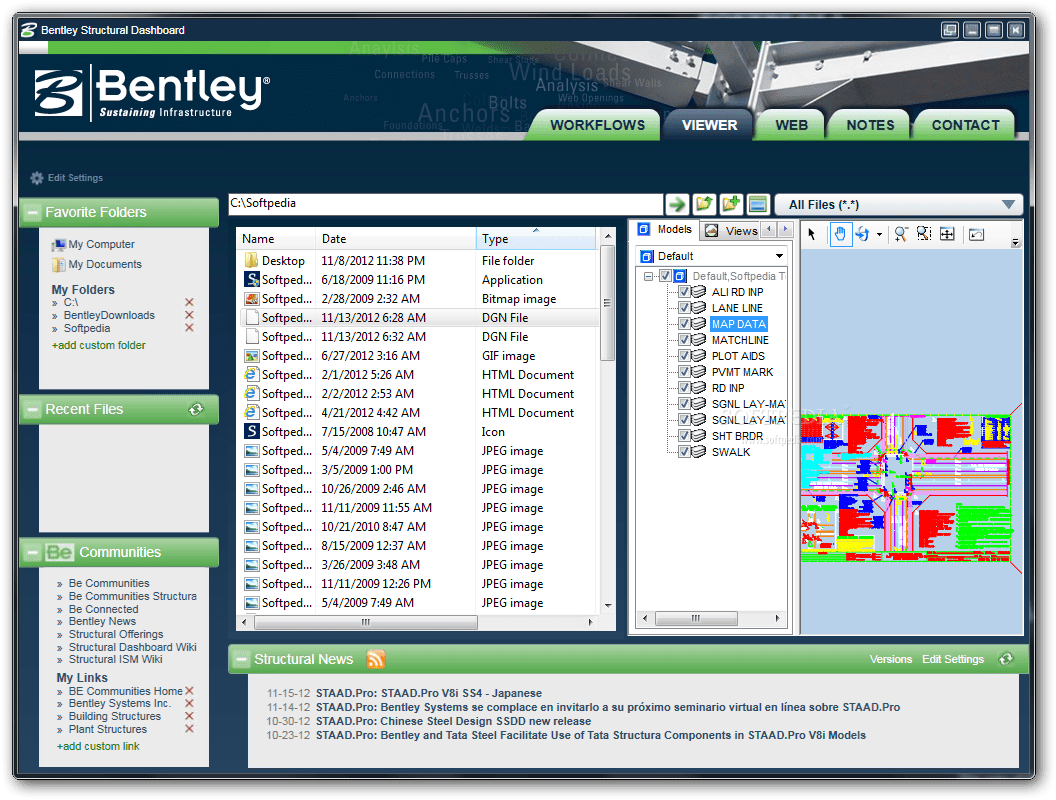Click the Fit View tool icon

click(946, 234)
